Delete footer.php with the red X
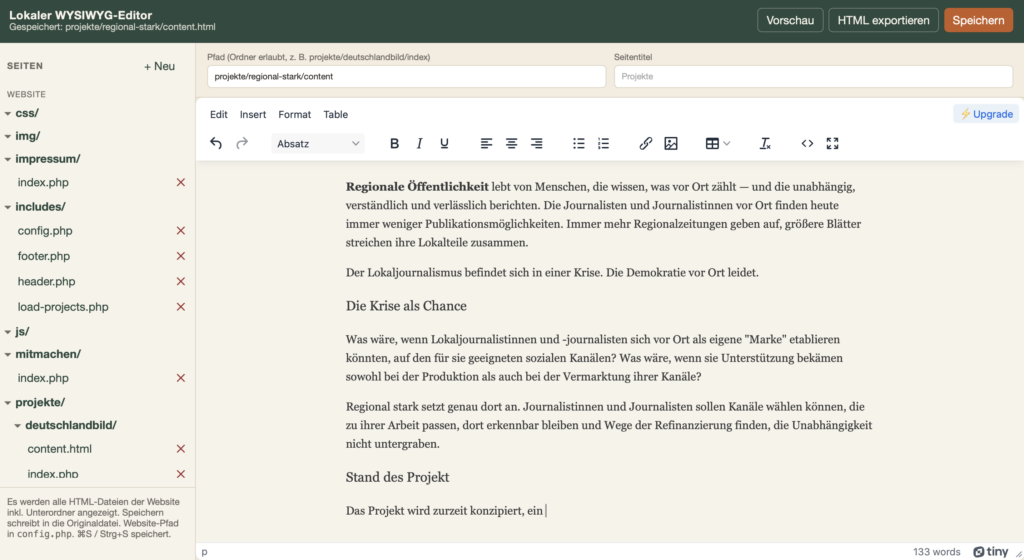 click(x=181, y=256)
